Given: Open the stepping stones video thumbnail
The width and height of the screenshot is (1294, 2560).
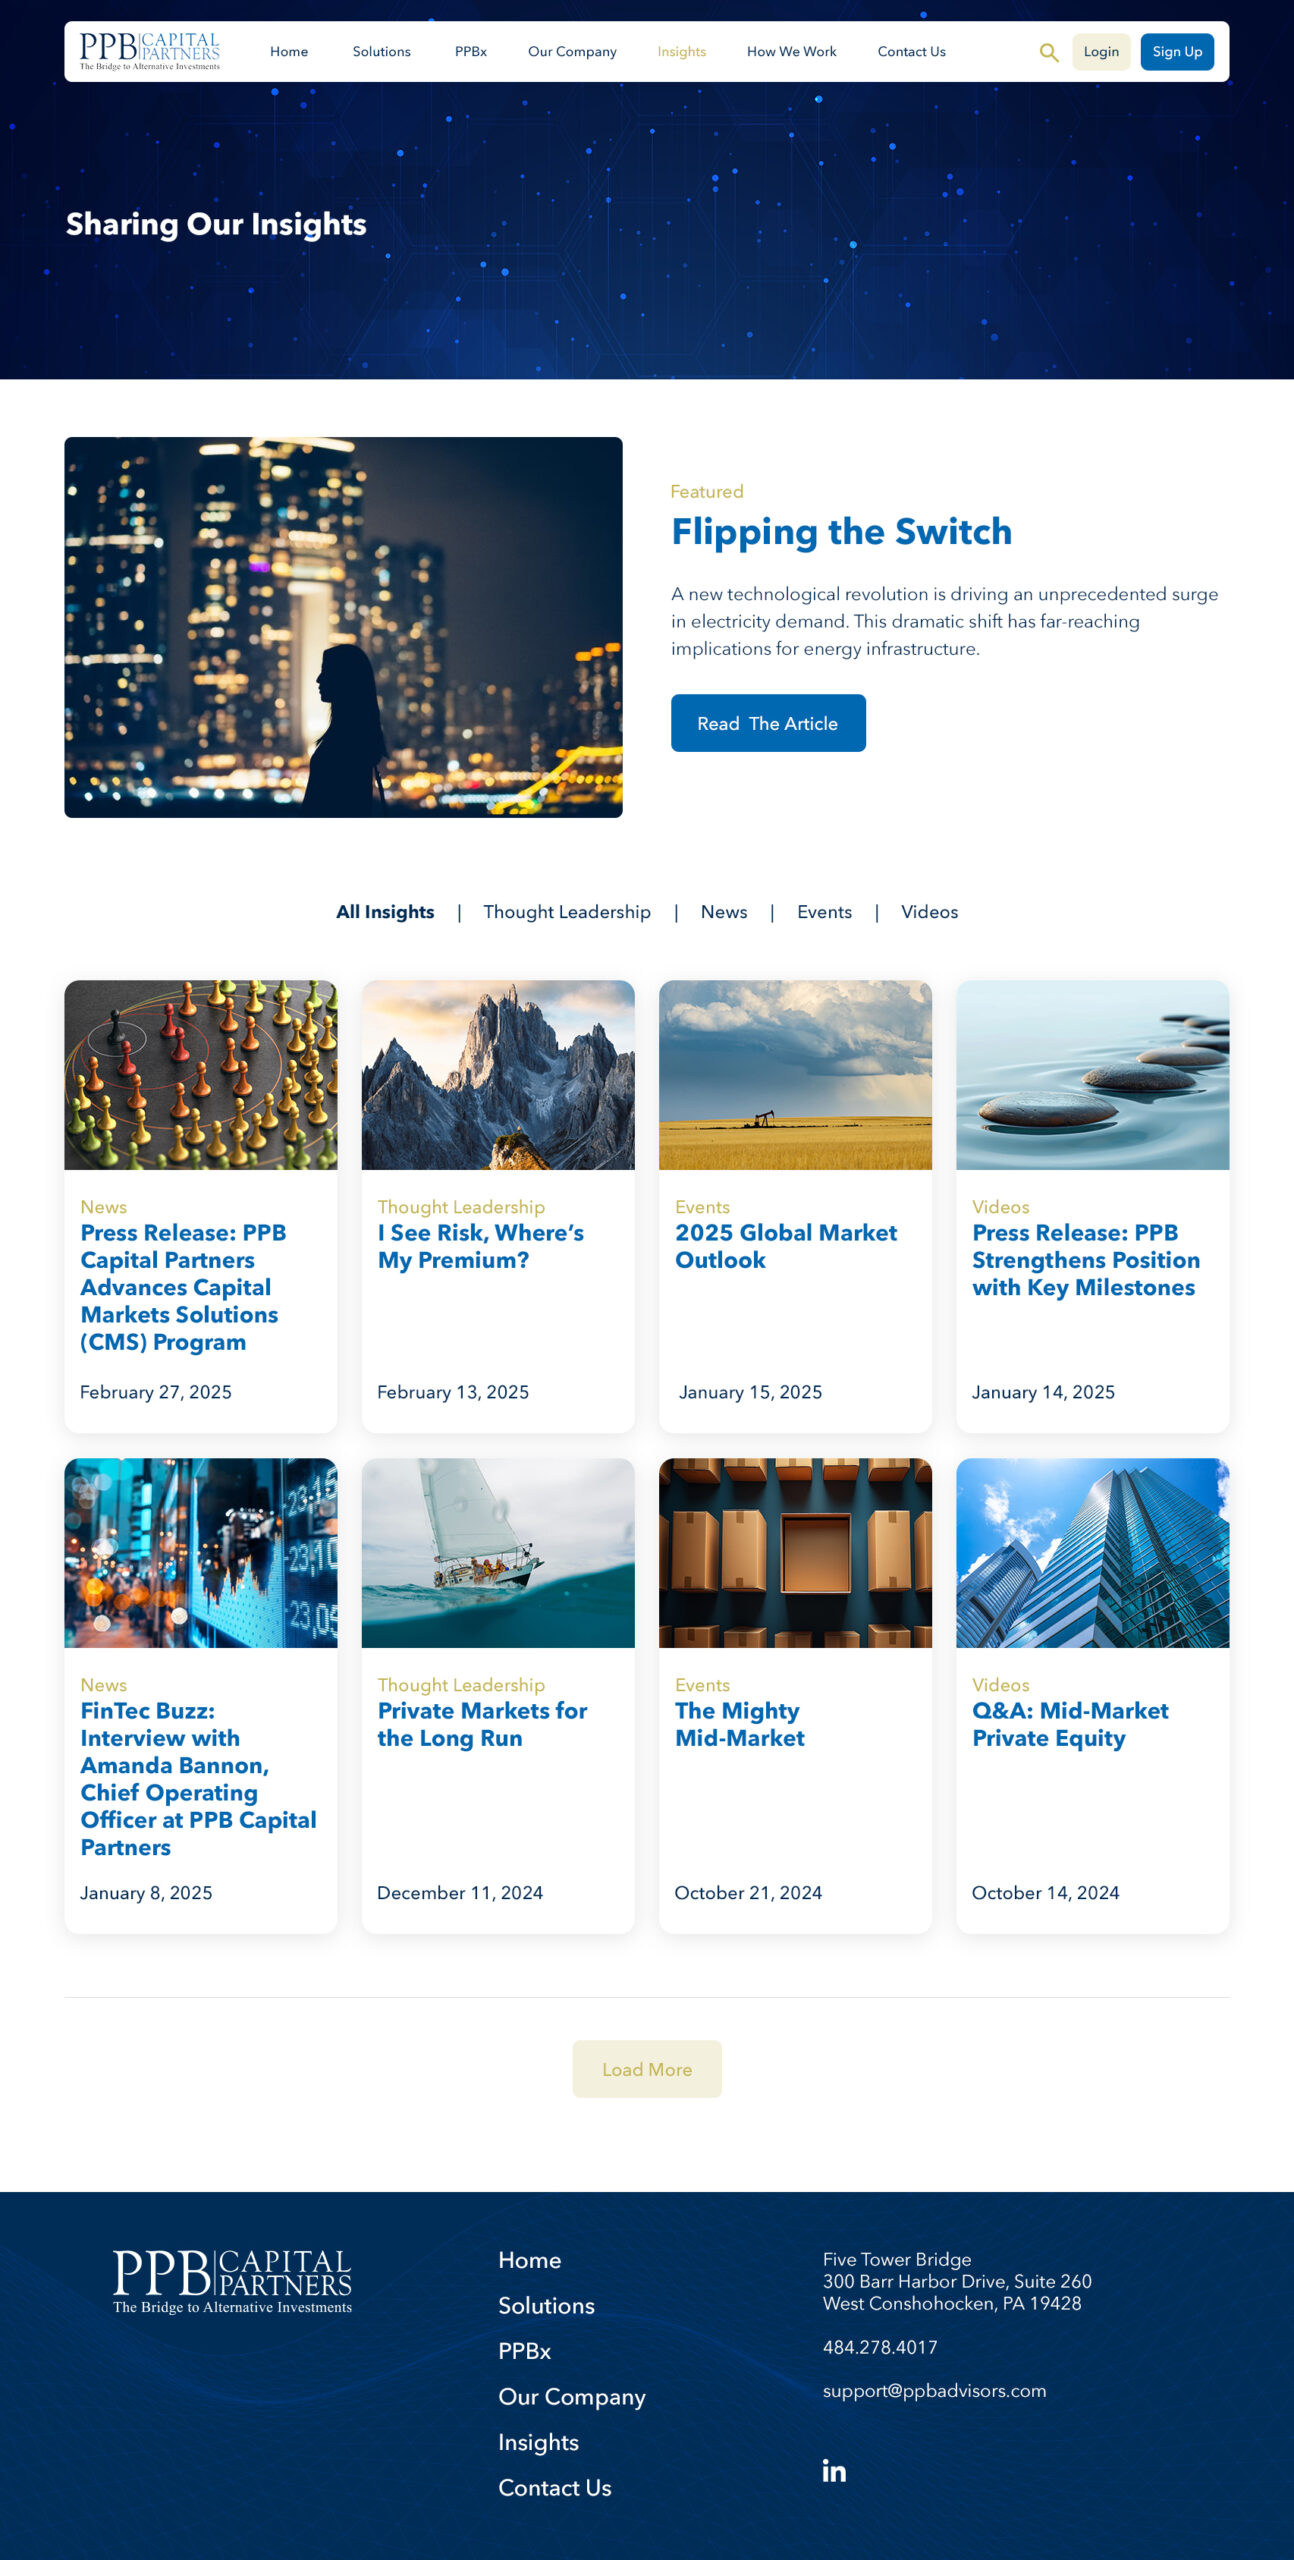Looking at the screenshot, I should 1092,1075.
